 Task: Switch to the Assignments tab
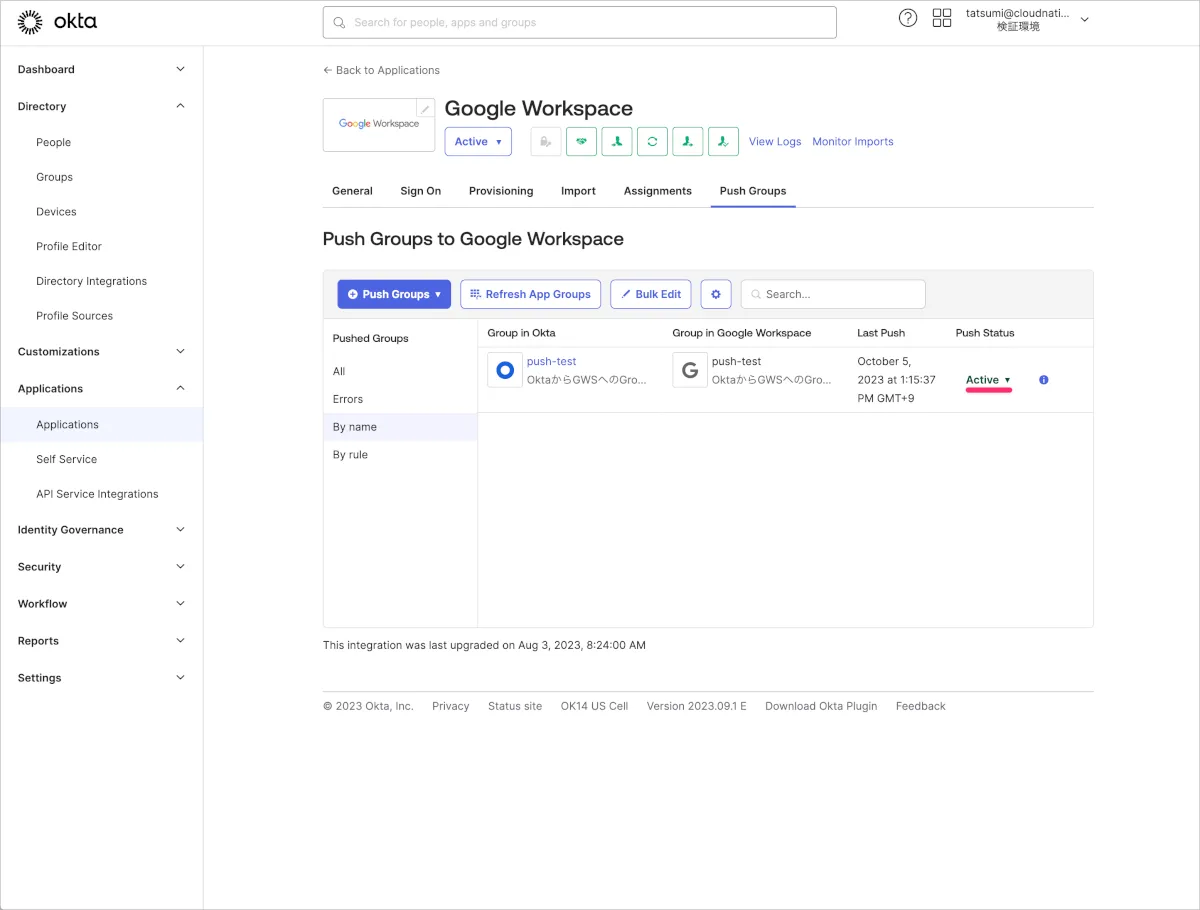657,191
